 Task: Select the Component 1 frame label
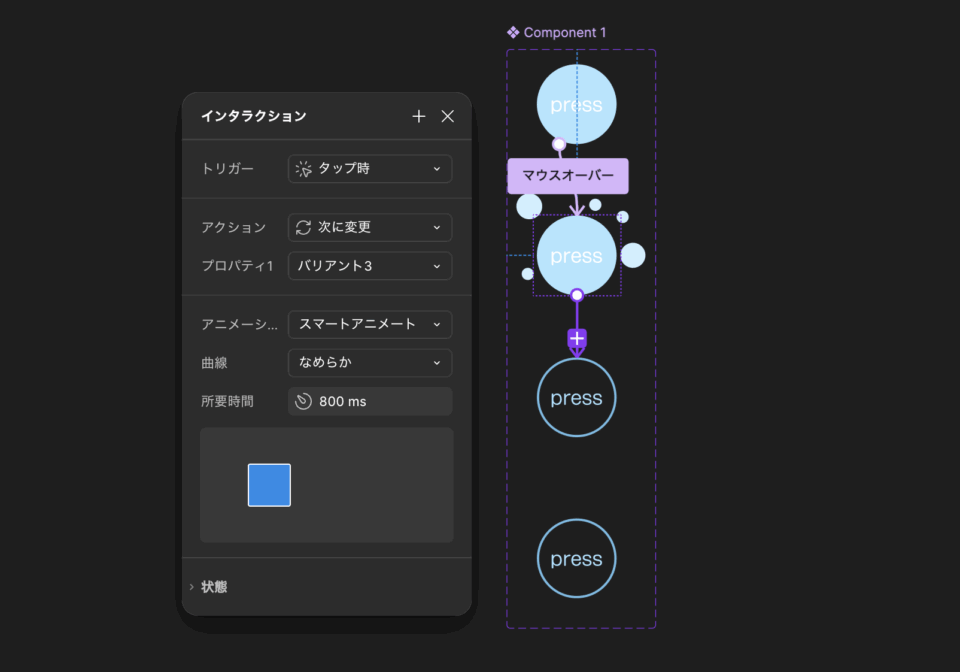(x=564, y=32)
